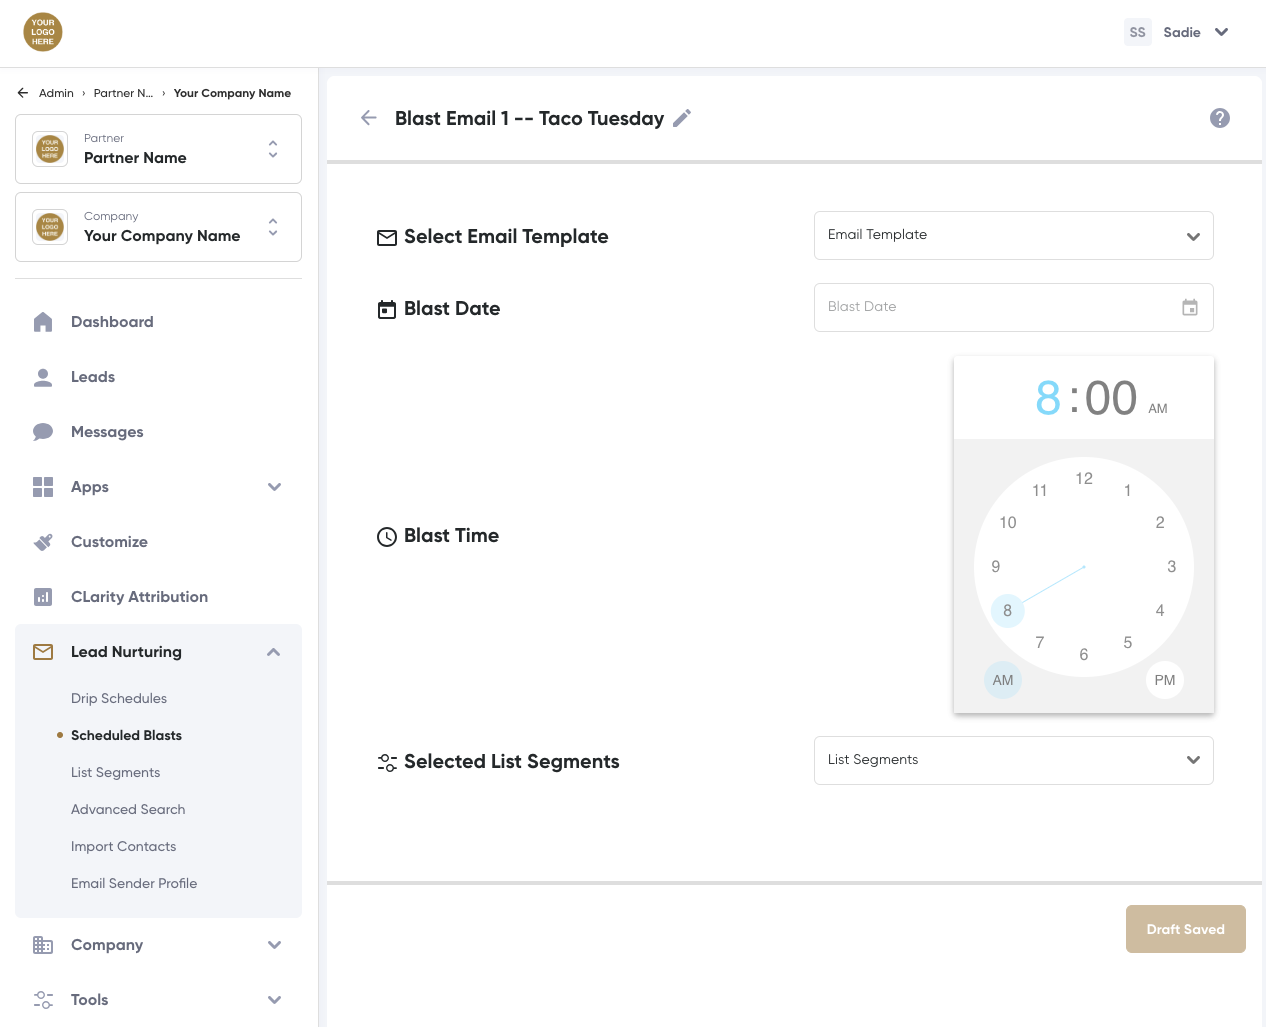Click the SS user avatar badge
The image size is (1266, 1027).
[x=1138, y=32]
